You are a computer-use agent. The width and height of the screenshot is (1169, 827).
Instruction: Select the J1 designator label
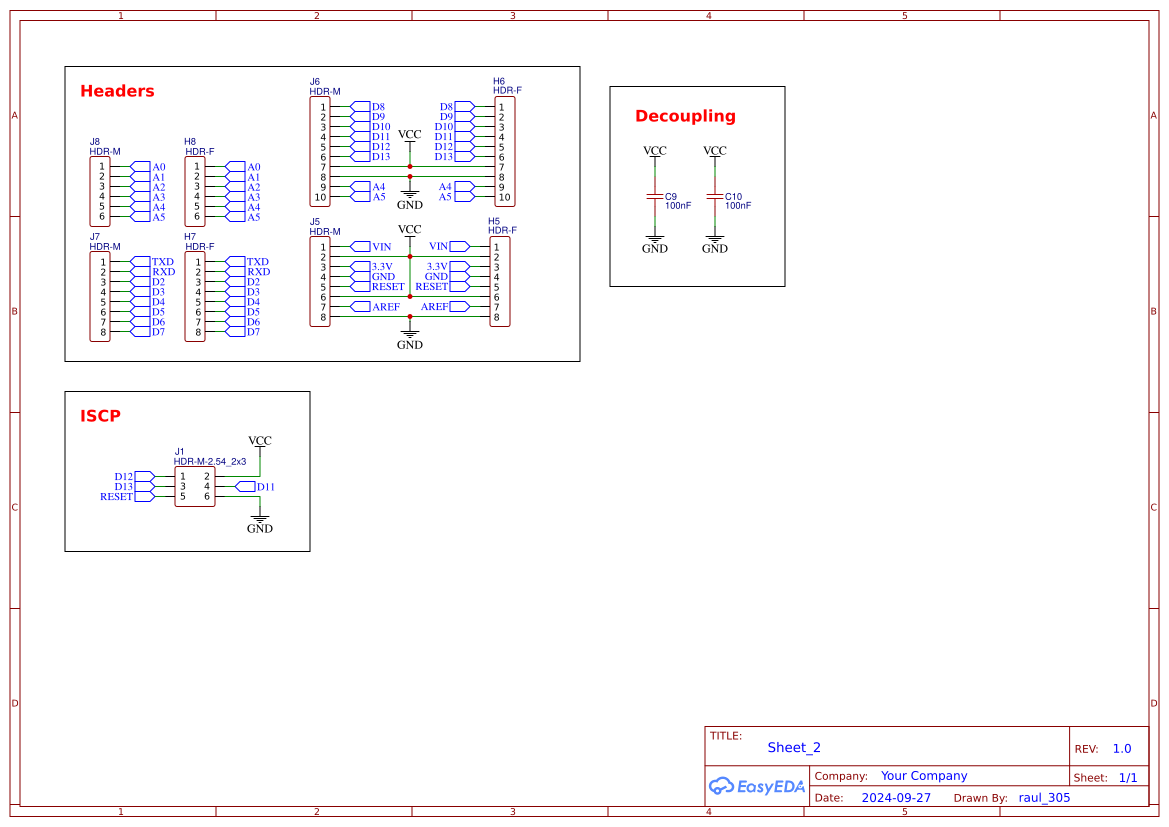tap(179, 451)
